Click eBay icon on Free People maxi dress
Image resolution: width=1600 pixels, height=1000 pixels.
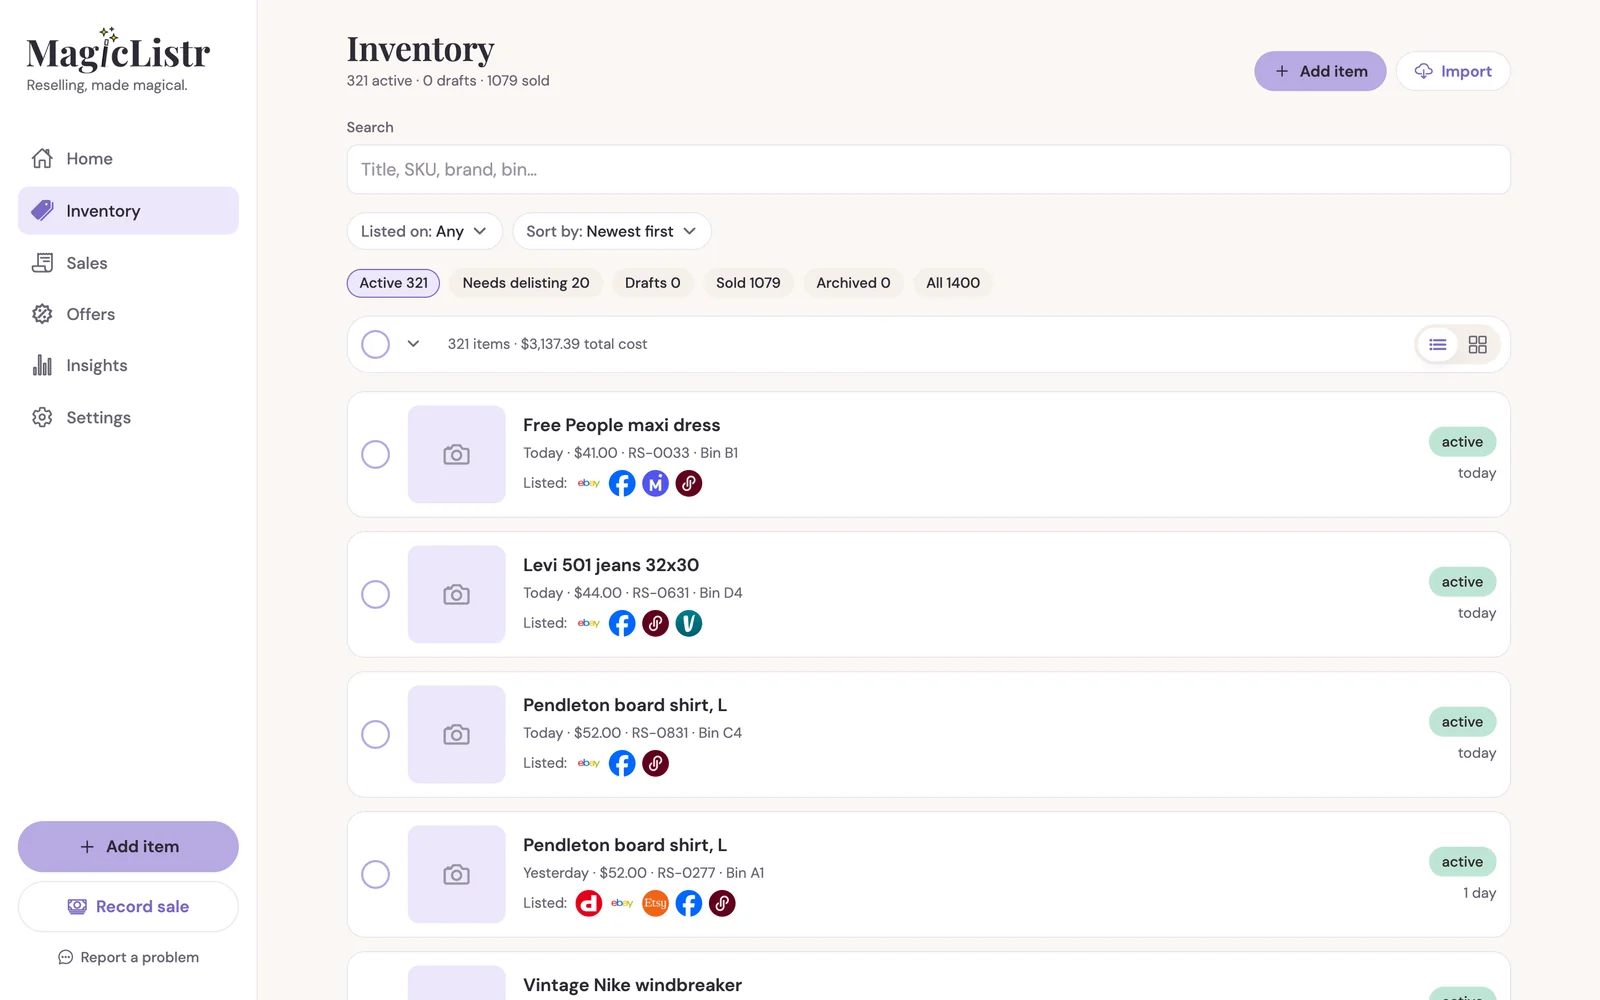tap(589, 484)
